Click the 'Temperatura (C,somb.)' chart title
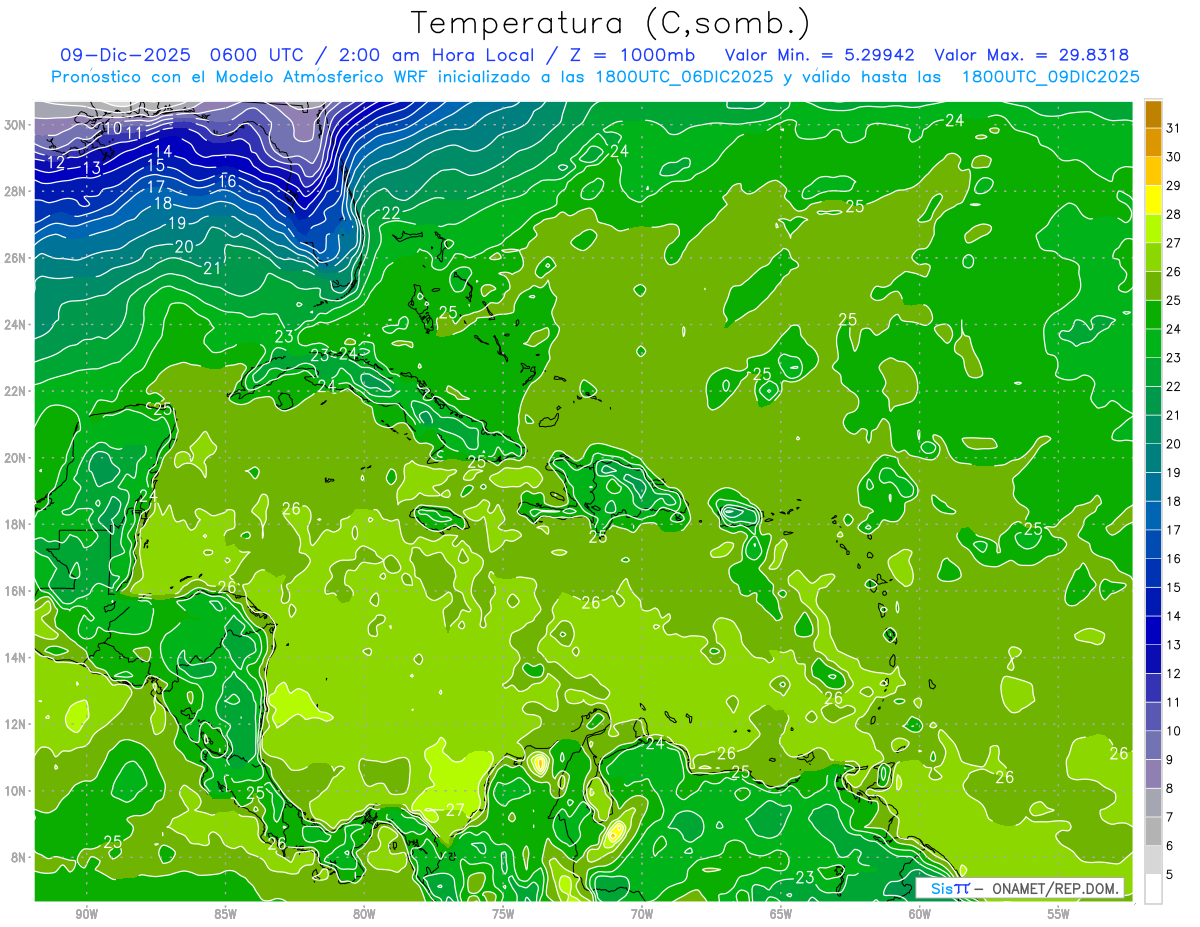 click(611, 23)
